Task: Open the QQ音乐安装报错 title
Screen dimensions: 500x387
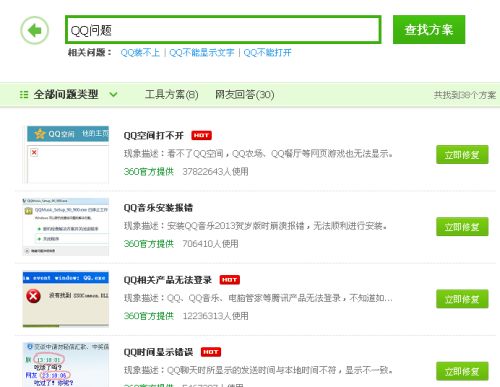Action: tap(158, 208)
